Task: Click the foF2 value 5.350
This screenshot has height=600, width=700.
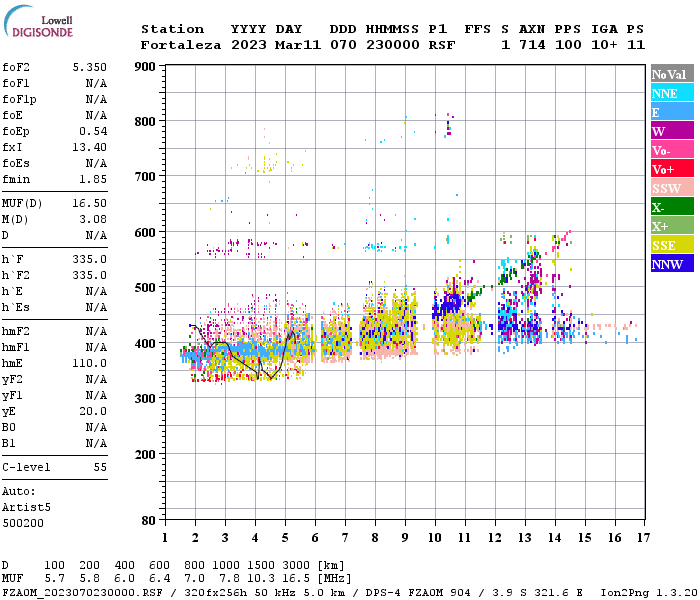Action: pos(90,67)
